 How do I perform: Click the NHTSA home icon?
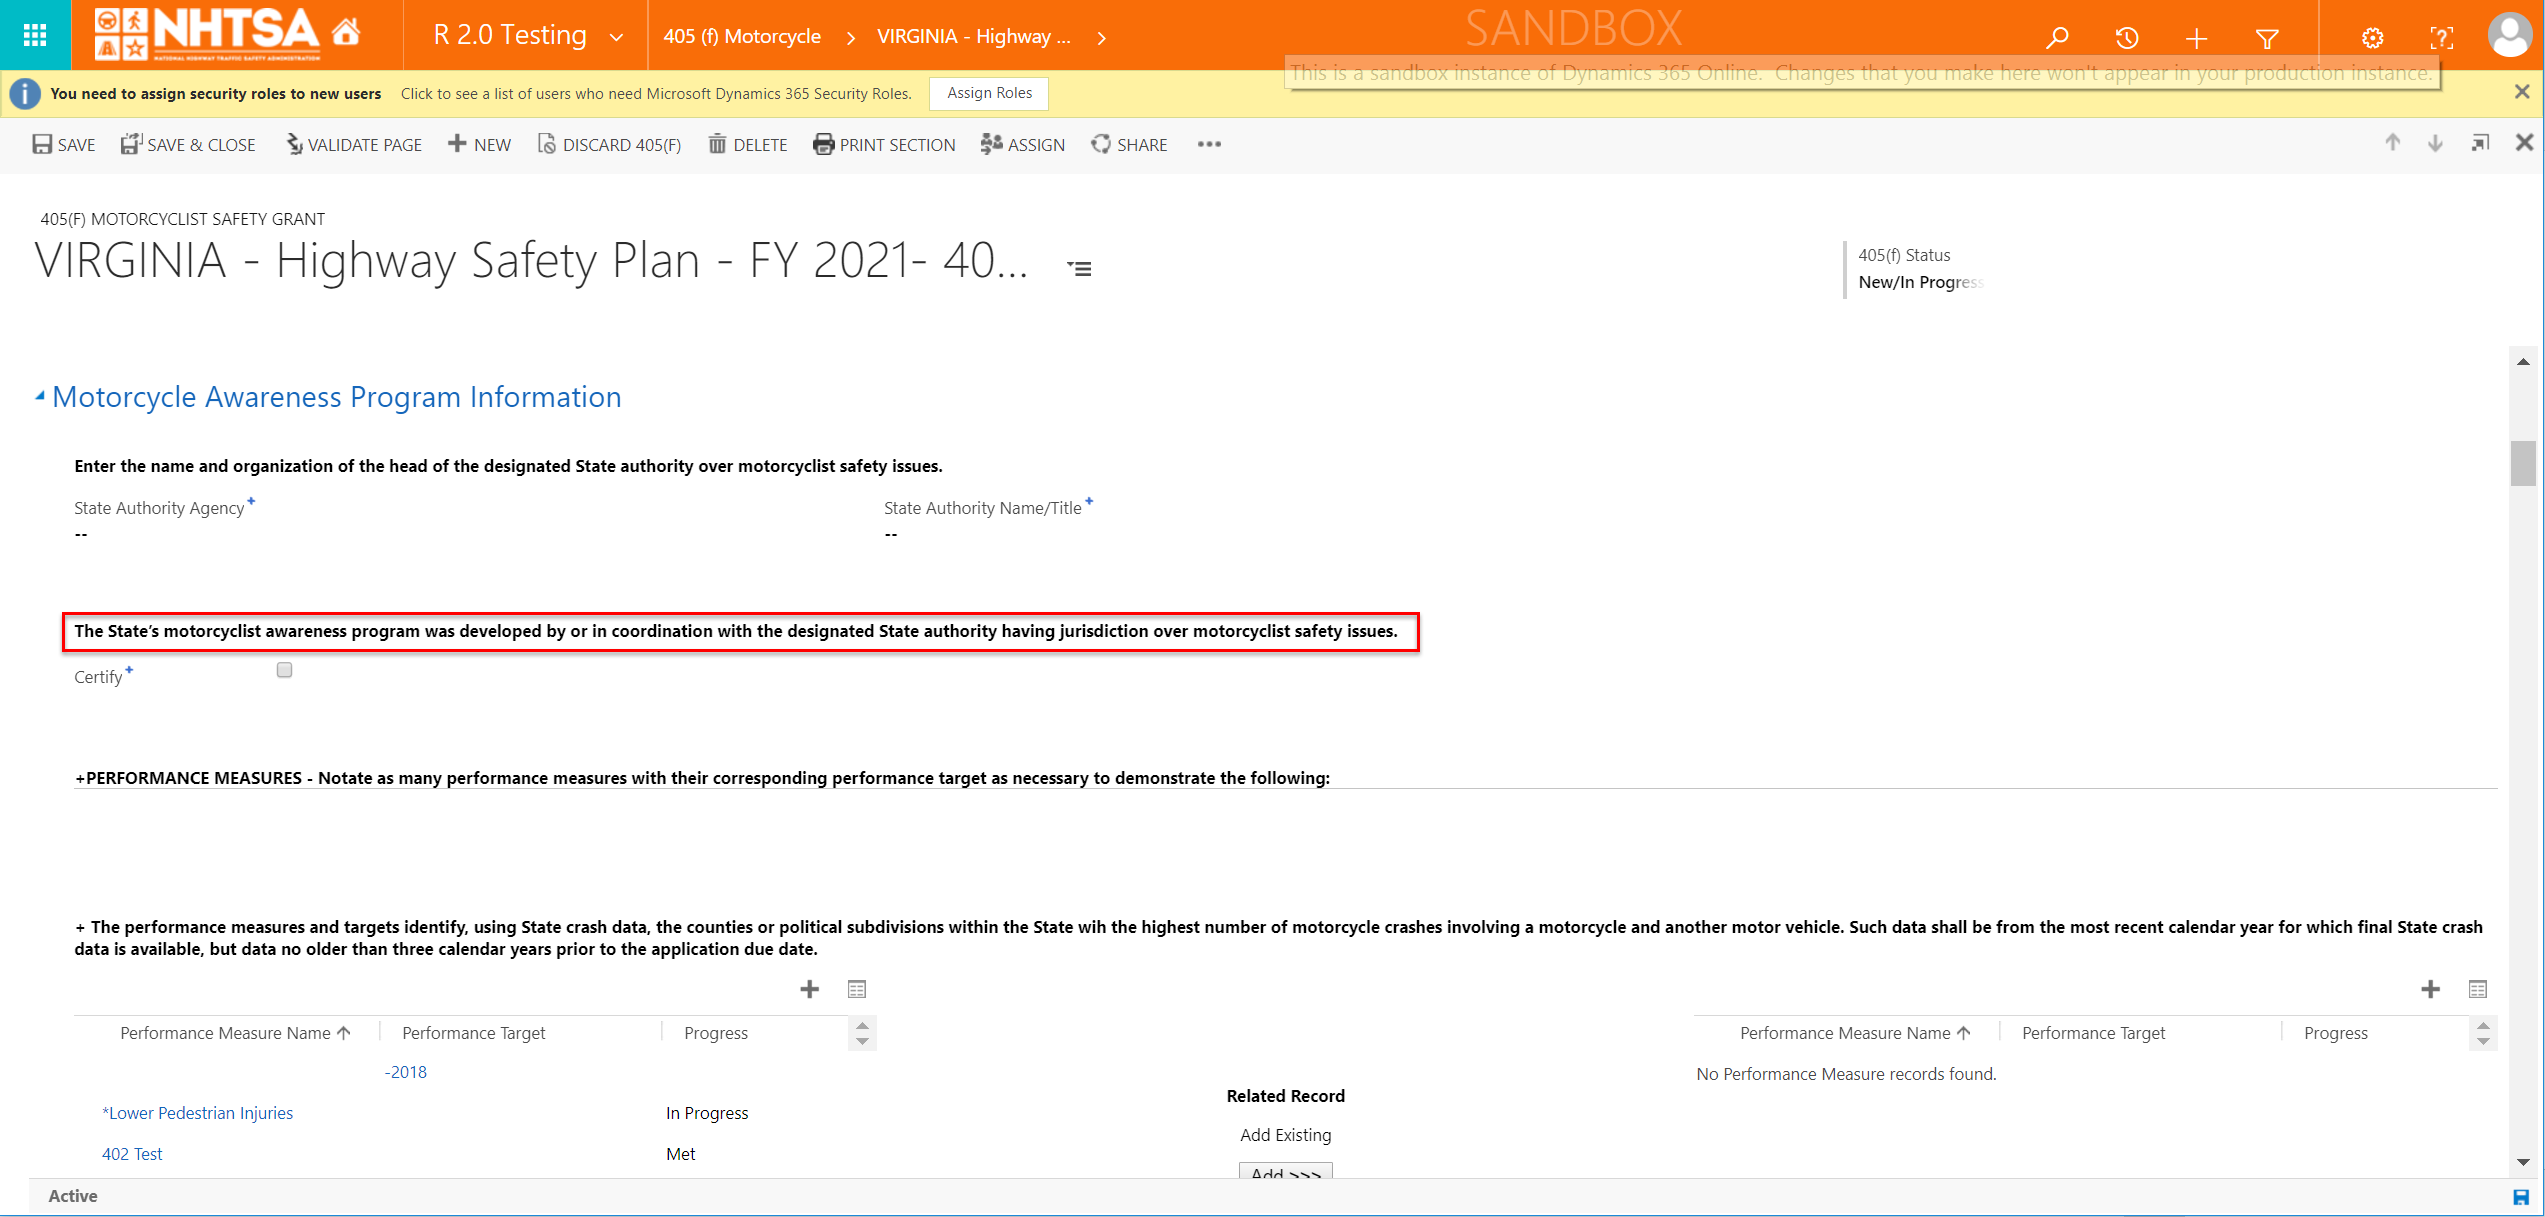click(346, 33)
